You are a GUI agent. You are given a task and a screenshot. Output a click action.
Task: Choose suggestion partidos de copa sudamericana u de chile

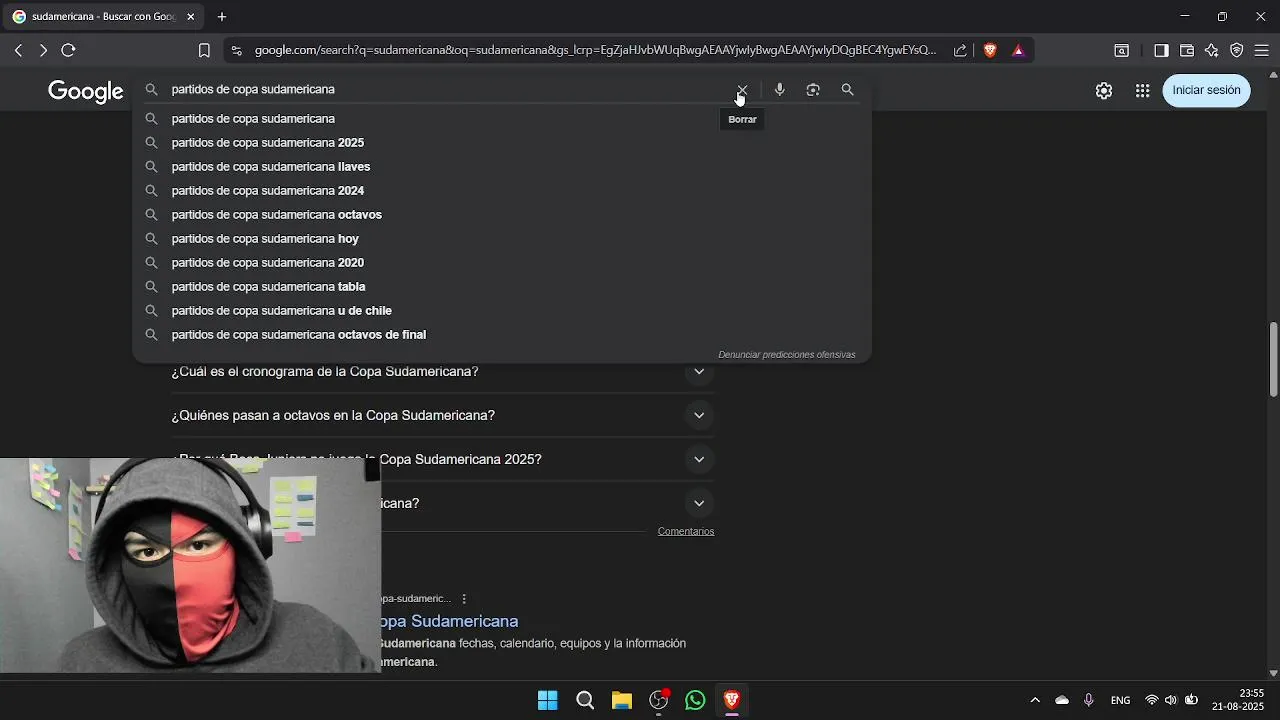[x=501, y=311]
